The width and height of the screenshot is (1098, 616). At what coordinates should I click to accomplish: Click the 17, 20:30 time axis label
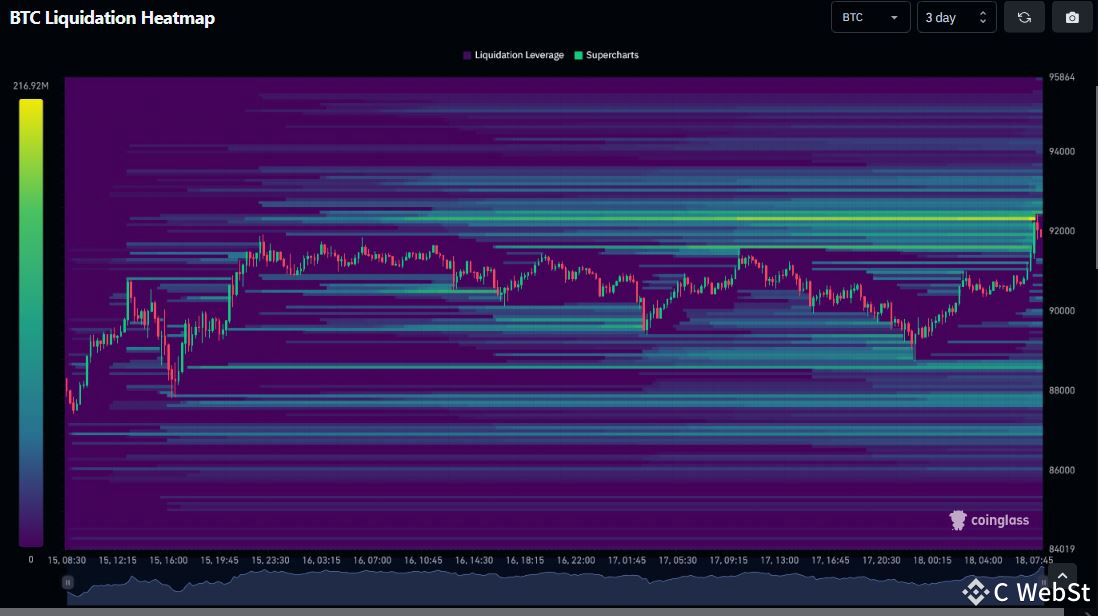881,561
